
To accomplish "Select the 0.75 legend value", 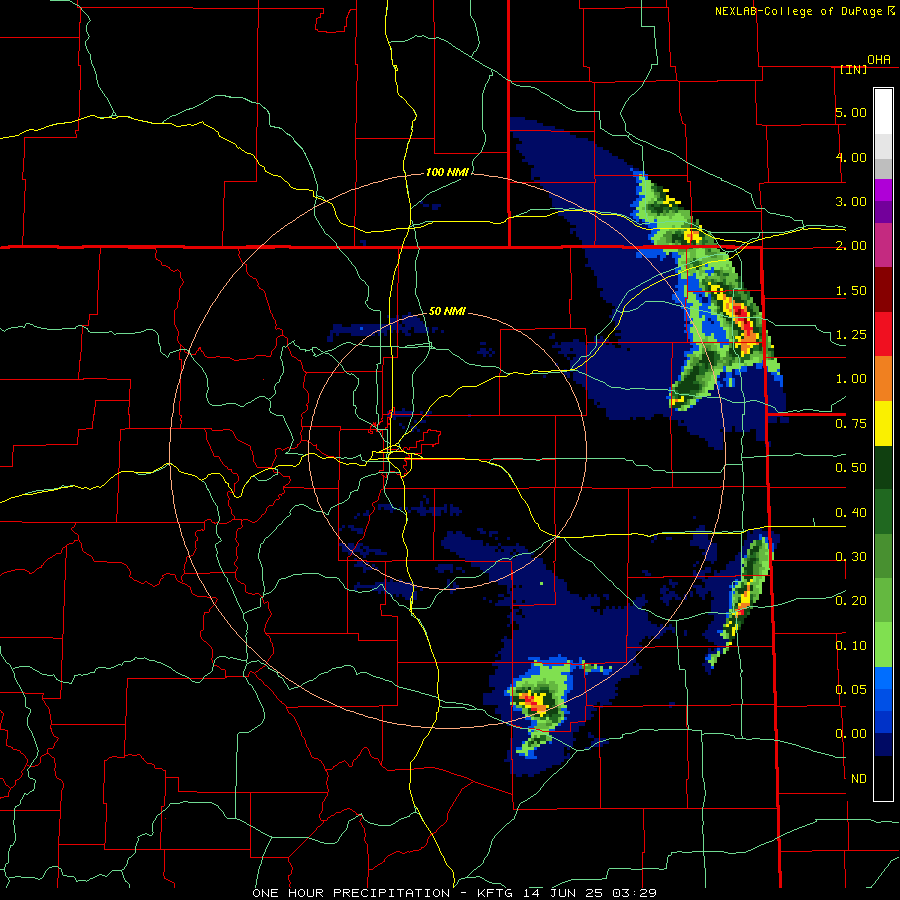I will [x=851, y=424].
